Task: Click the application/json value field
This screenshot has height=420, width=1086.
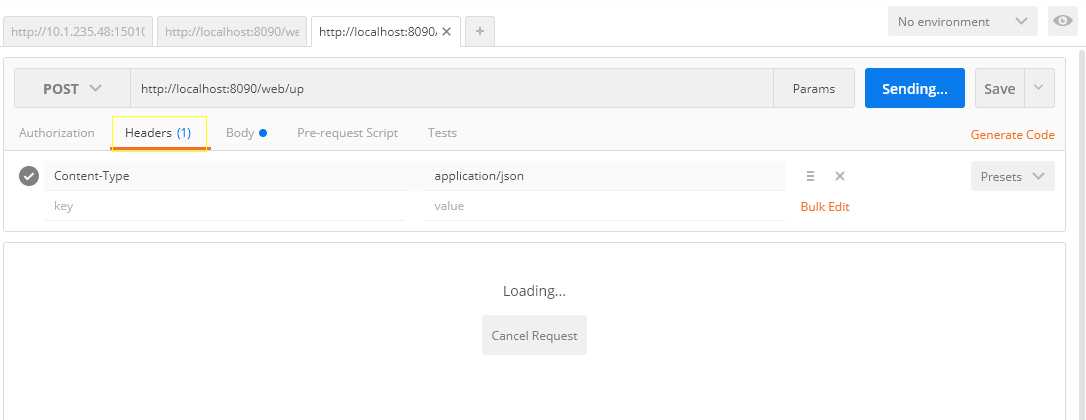Action: coord(605,176)
